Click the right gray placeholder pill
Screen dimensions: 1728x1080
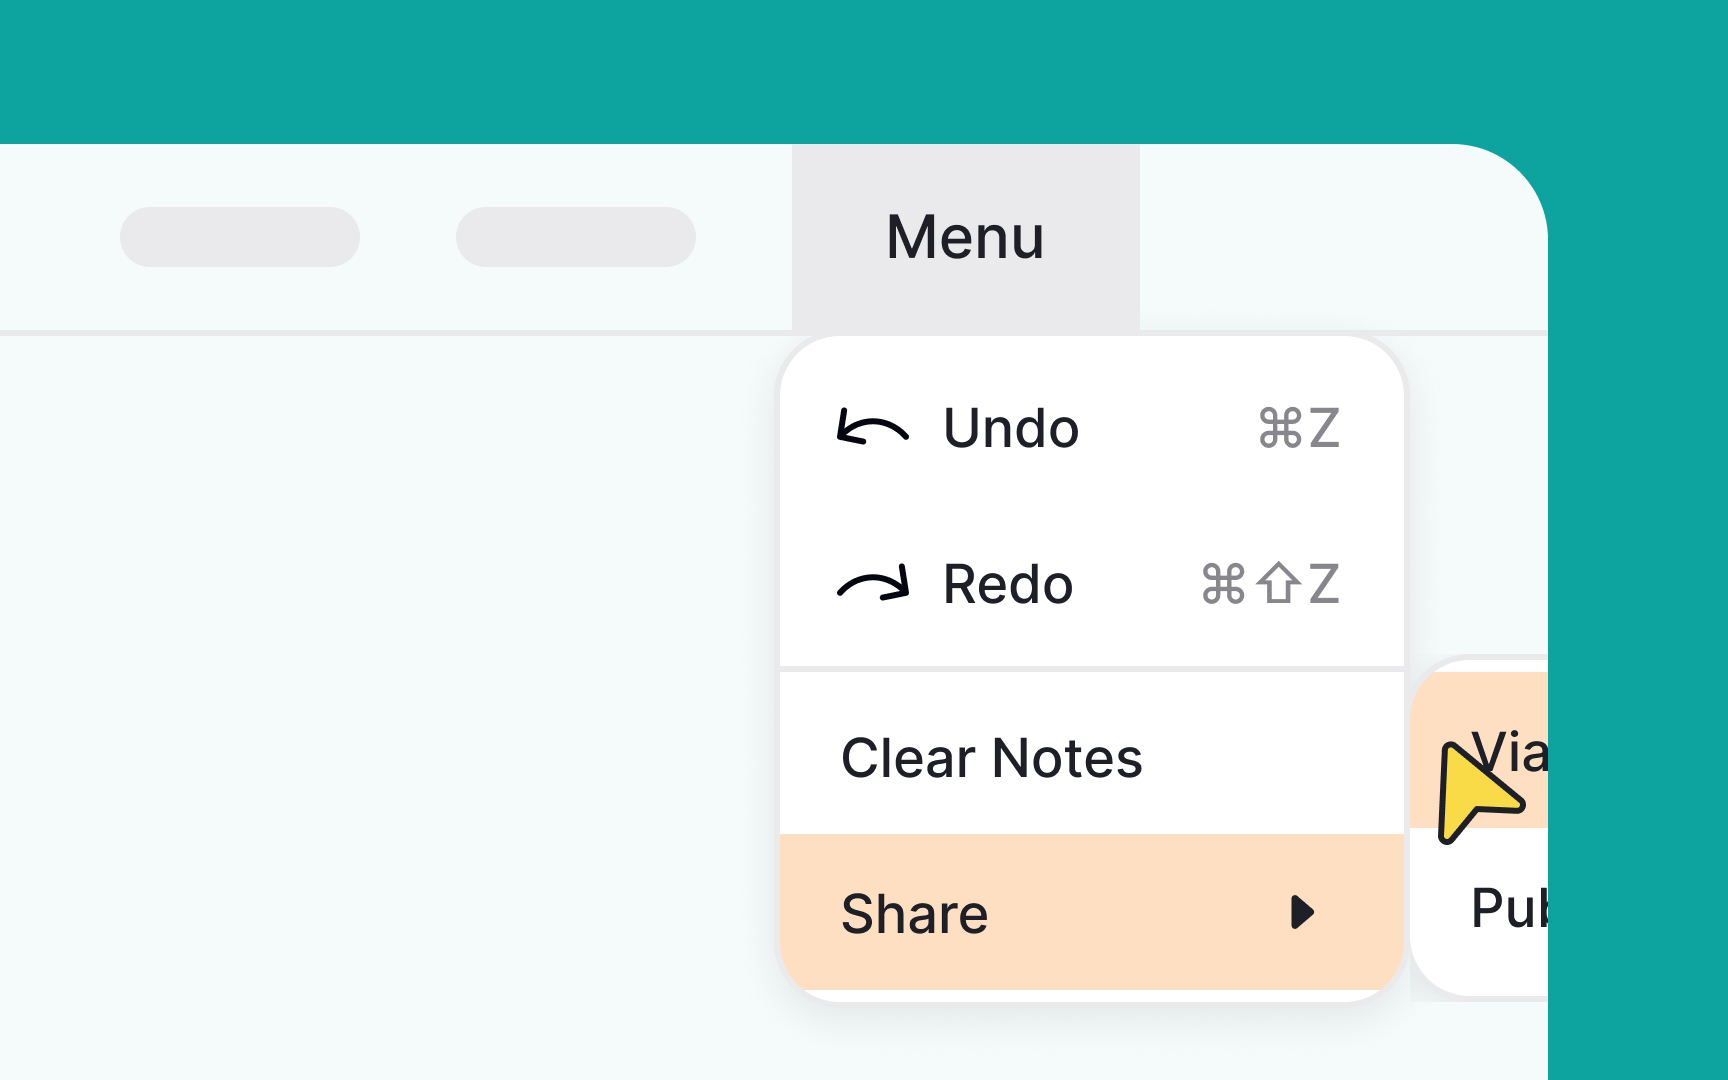pyautogui.click(x=576, y=237)
